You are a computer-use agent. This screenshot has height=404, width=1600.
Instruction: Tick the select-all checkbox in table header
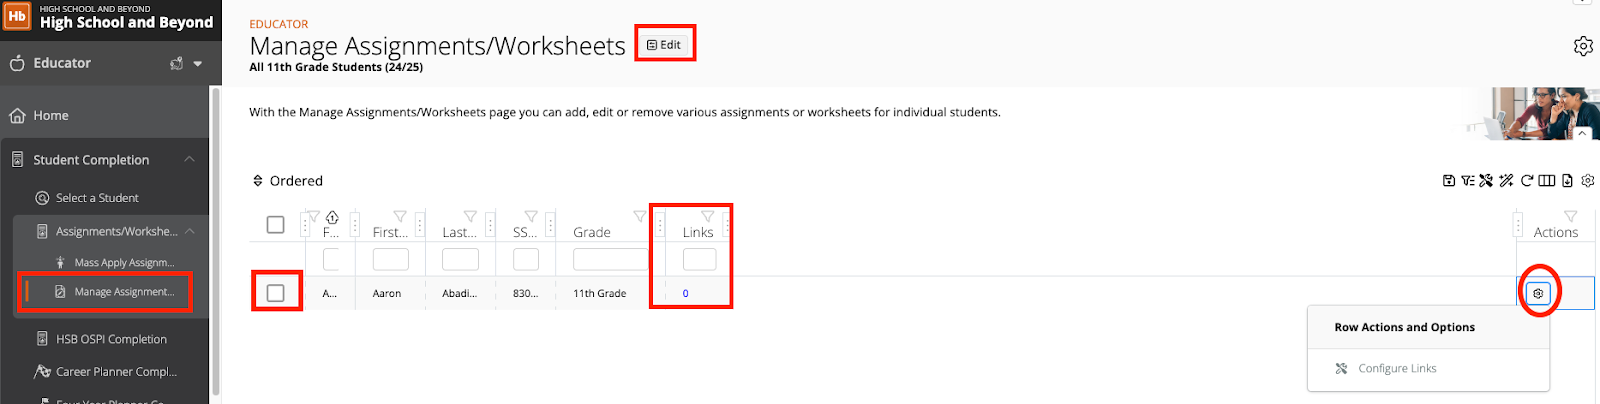click(275, 225)
